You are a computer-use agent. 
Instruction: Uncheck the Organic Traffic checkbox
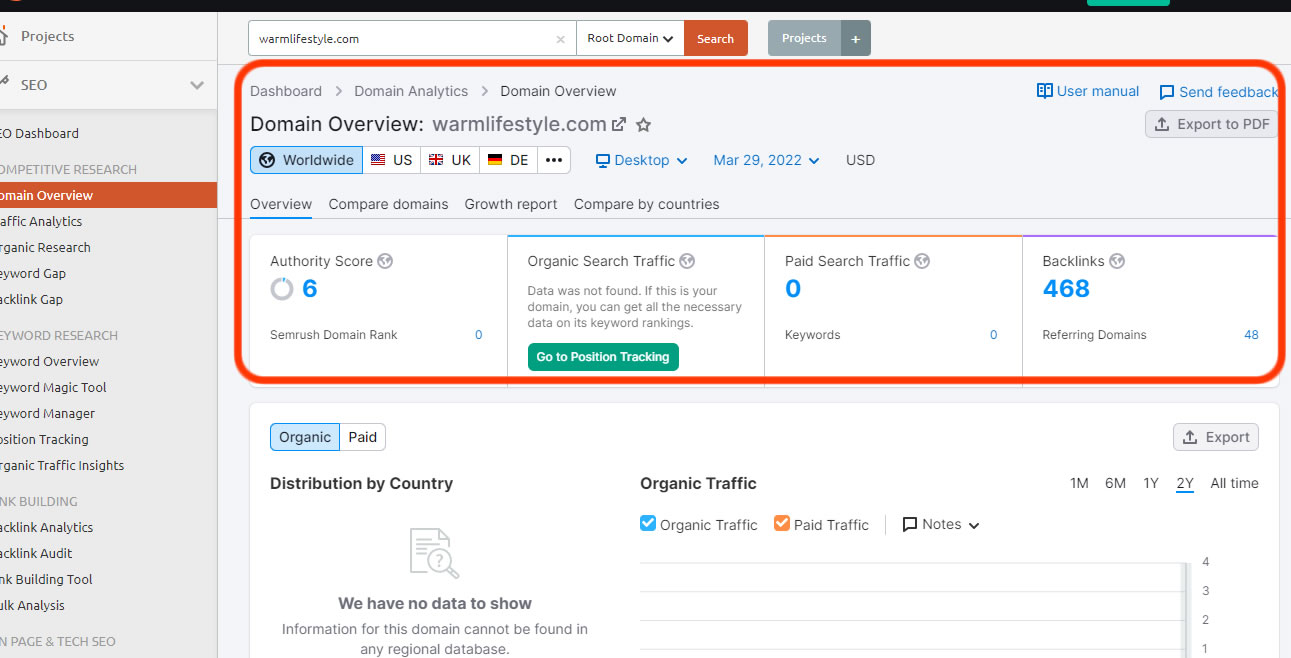pos(648,523)
